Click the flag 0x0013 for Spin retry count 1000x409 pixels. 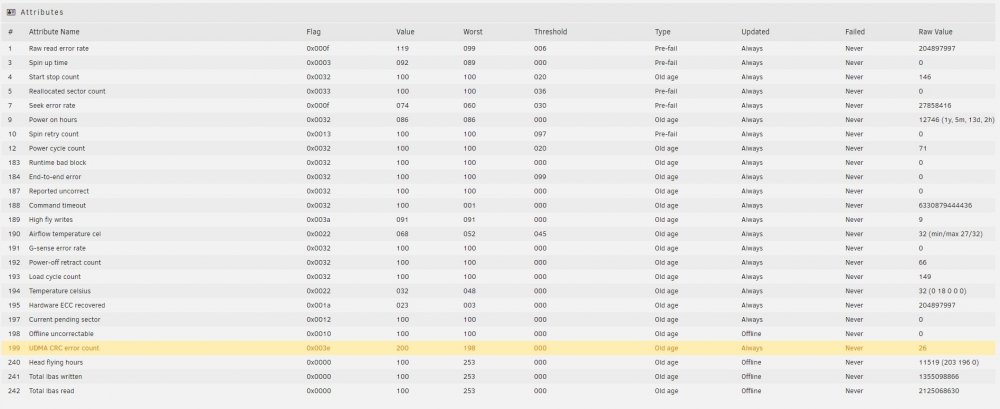318,134
